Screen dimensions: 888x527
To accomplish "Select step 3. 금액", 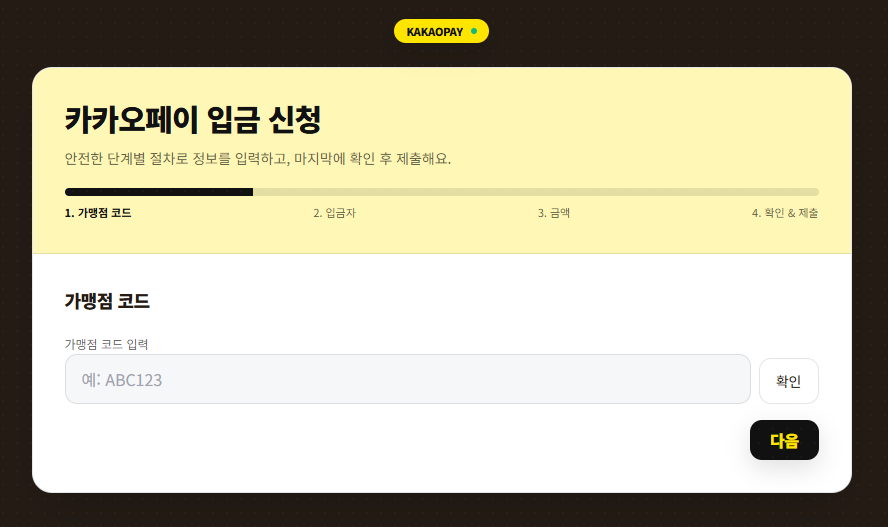I will pyautogui.click(x=554, y=213).
